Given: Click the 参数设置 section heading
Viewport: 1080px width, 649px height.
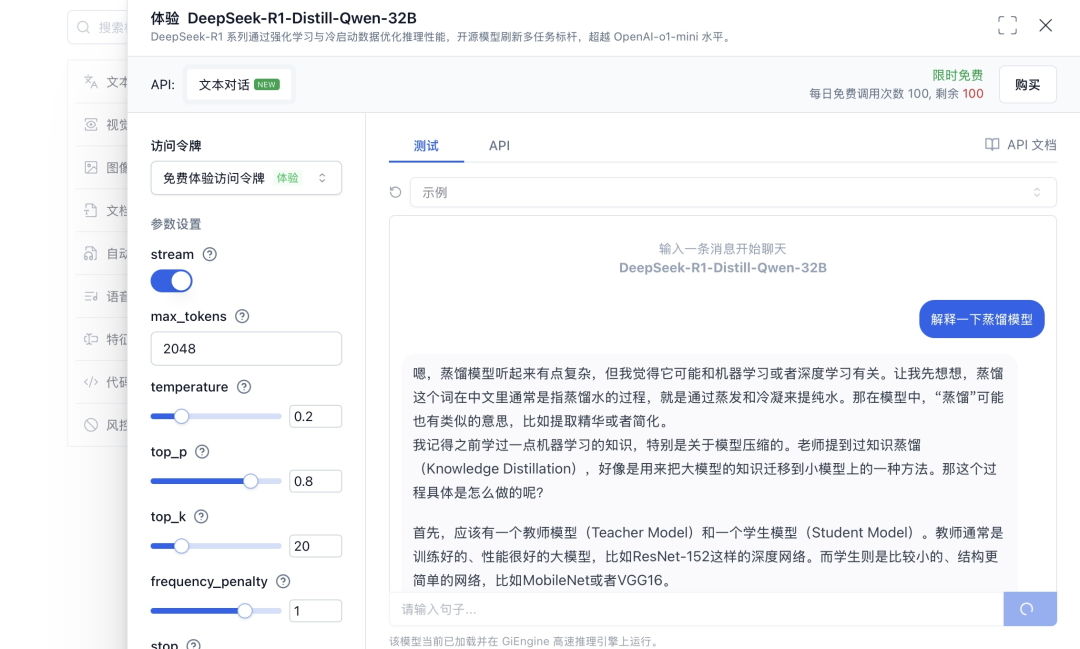Looking at the screenshot, I should point(176,224).
